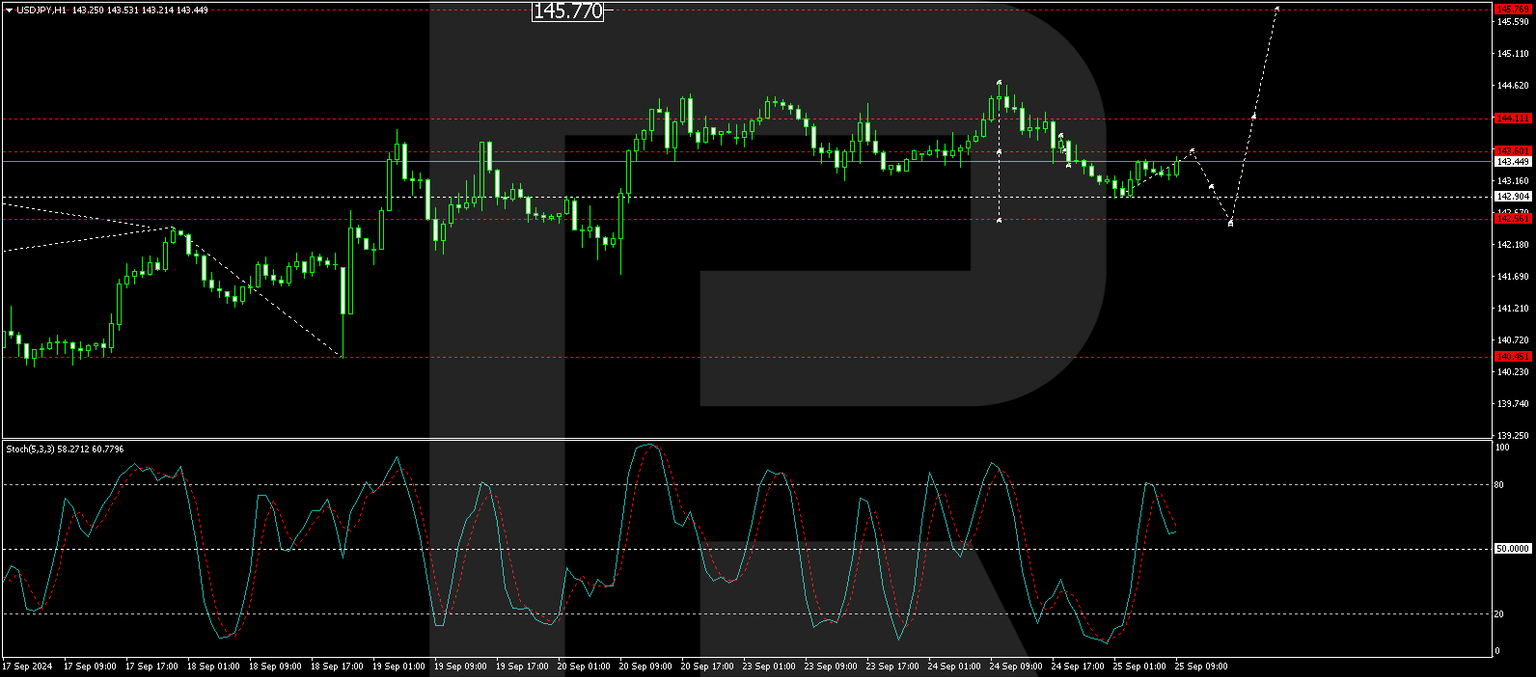Click the 25 Sep 09:00 time label

1200,664
